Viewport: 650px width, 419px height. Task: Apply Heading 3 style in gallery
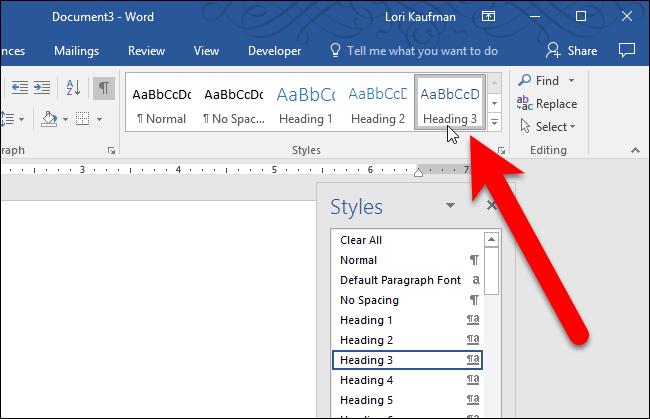tap(450, 102)
